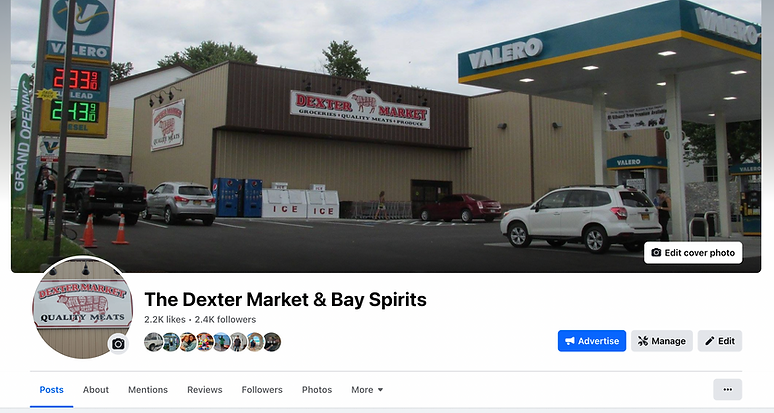Click the camera icon on profile picture
The image size is (774, 413).
click(x=118, y=344)
